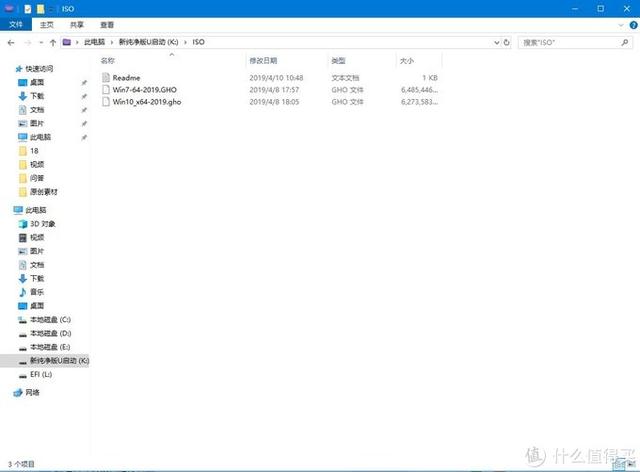Sort by 名称 column header

108,61
